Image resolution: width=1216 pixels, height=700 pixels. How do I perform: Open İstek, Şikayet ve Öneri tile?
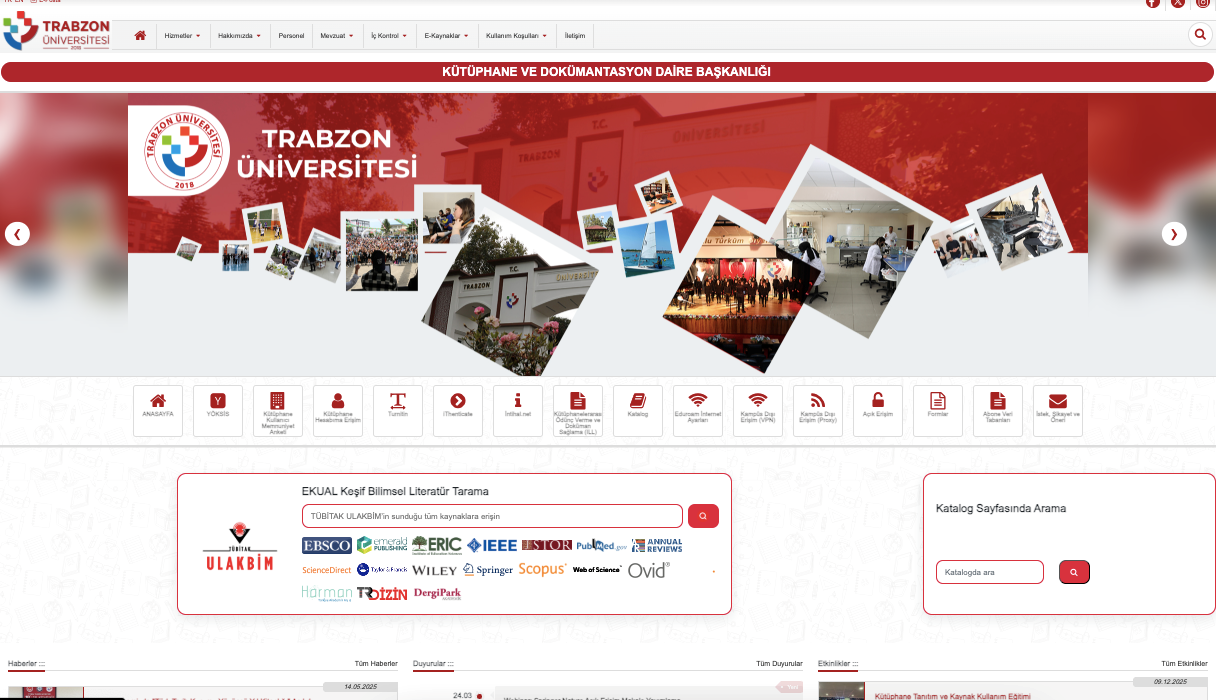[1058, 411]
